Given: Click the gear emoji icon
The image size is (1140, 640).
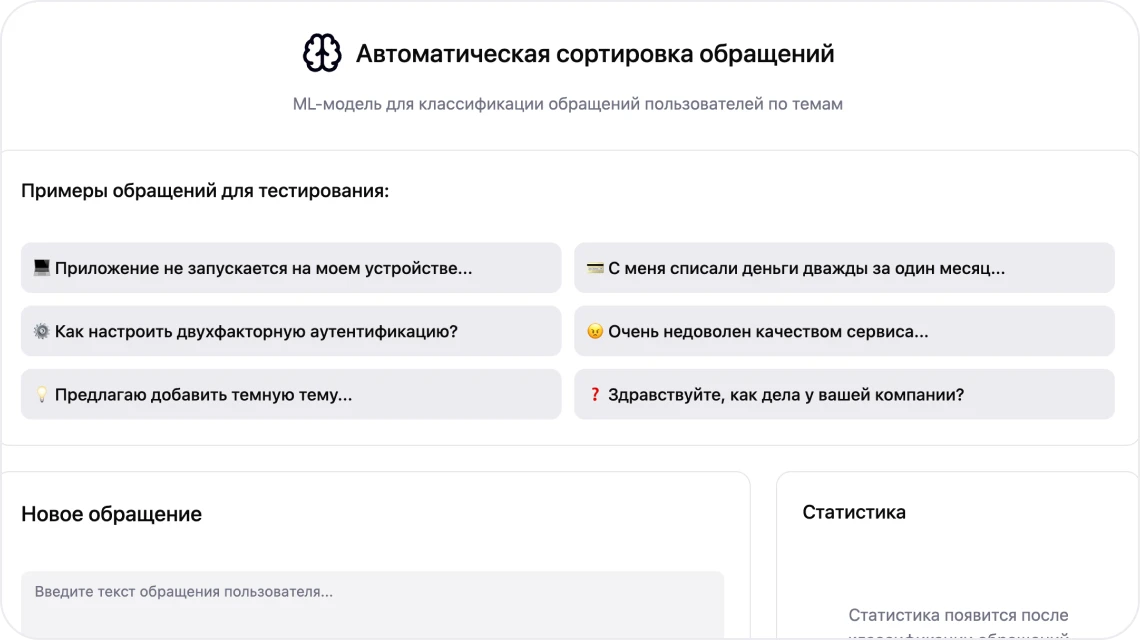Looking at the screenshot, I should (41, 331).
